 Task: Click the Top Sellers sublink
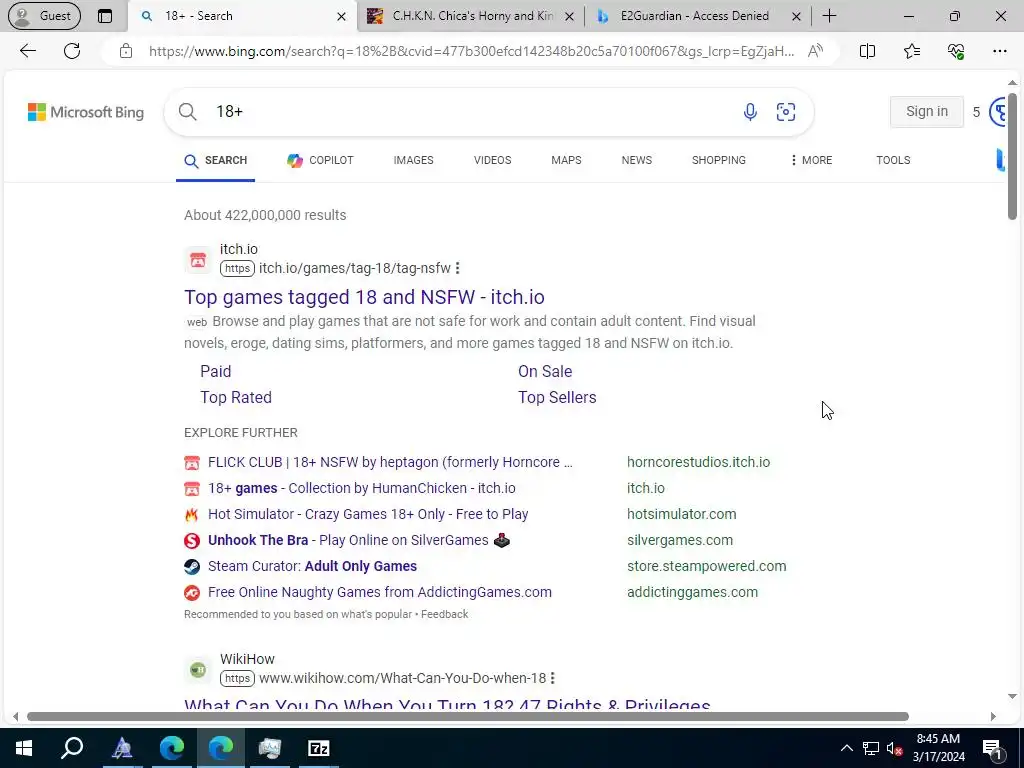point(557,397)
